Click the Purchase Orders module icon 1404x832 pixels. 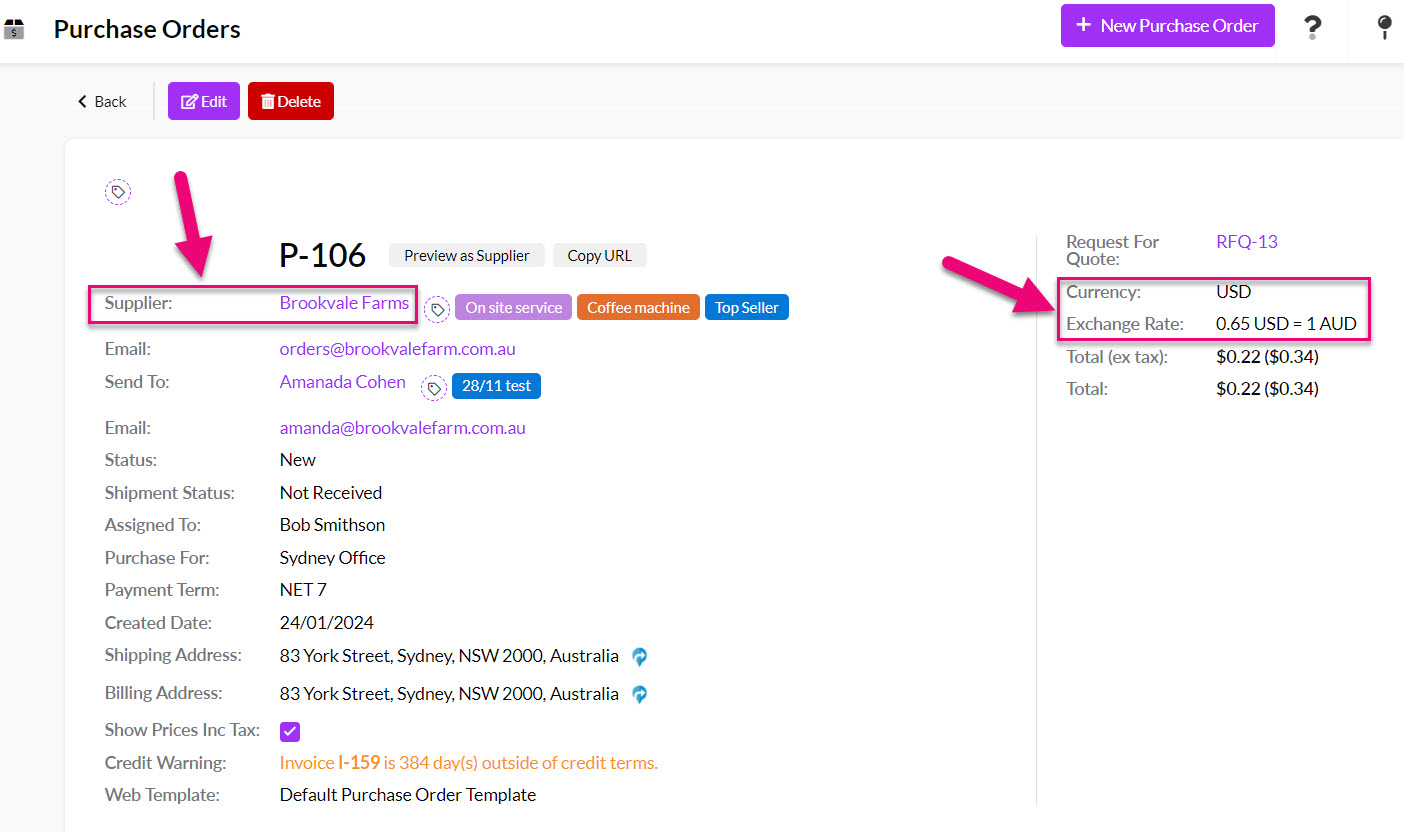[x=14, y=29]
